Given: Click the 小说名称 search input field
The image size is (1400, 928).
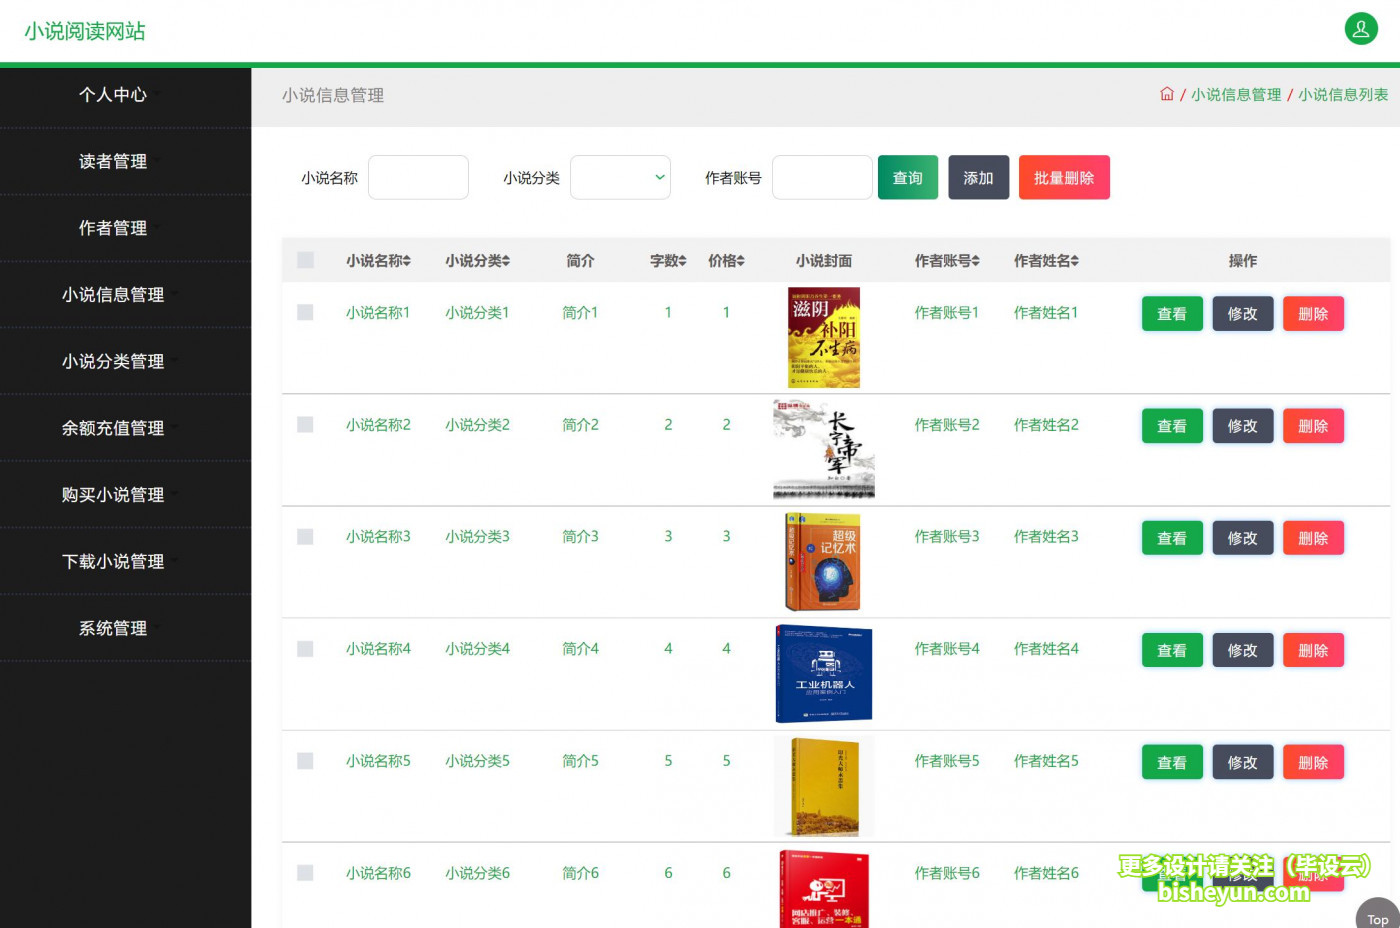Looking at the screenshot, I should pyautogui.click(x=418, y=177).
